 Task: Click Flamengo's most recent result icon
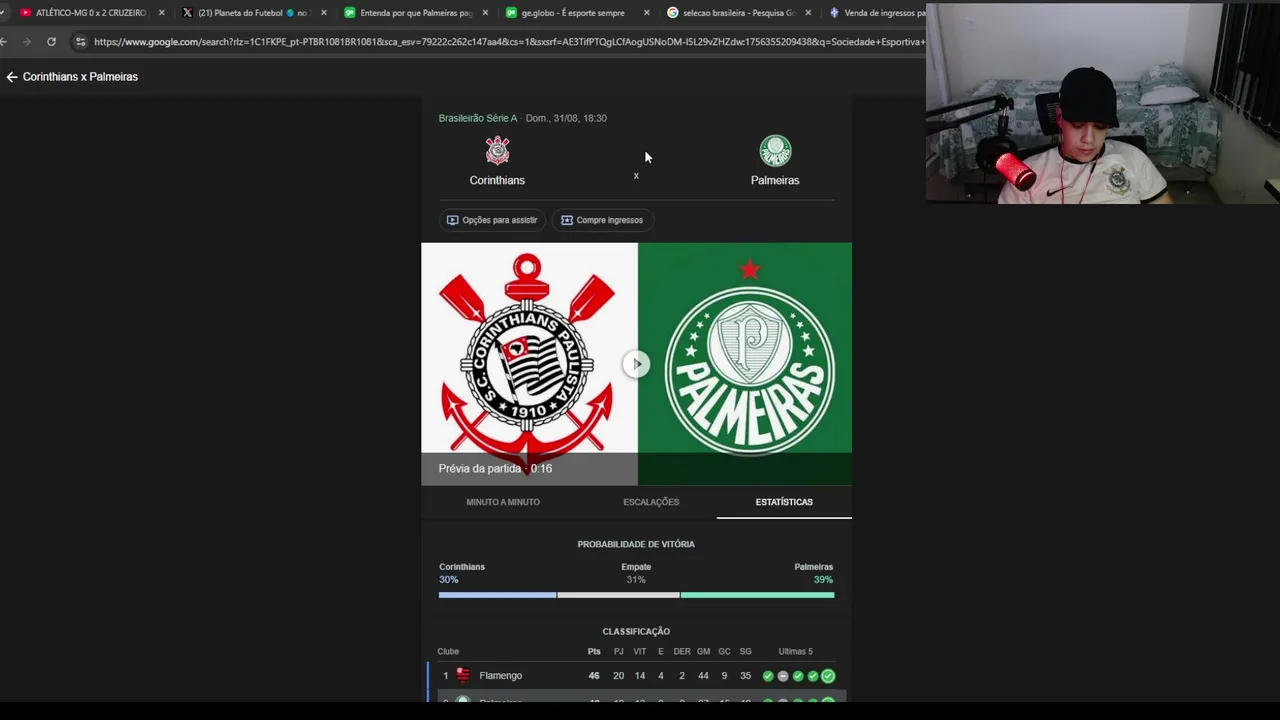point(828,676)
